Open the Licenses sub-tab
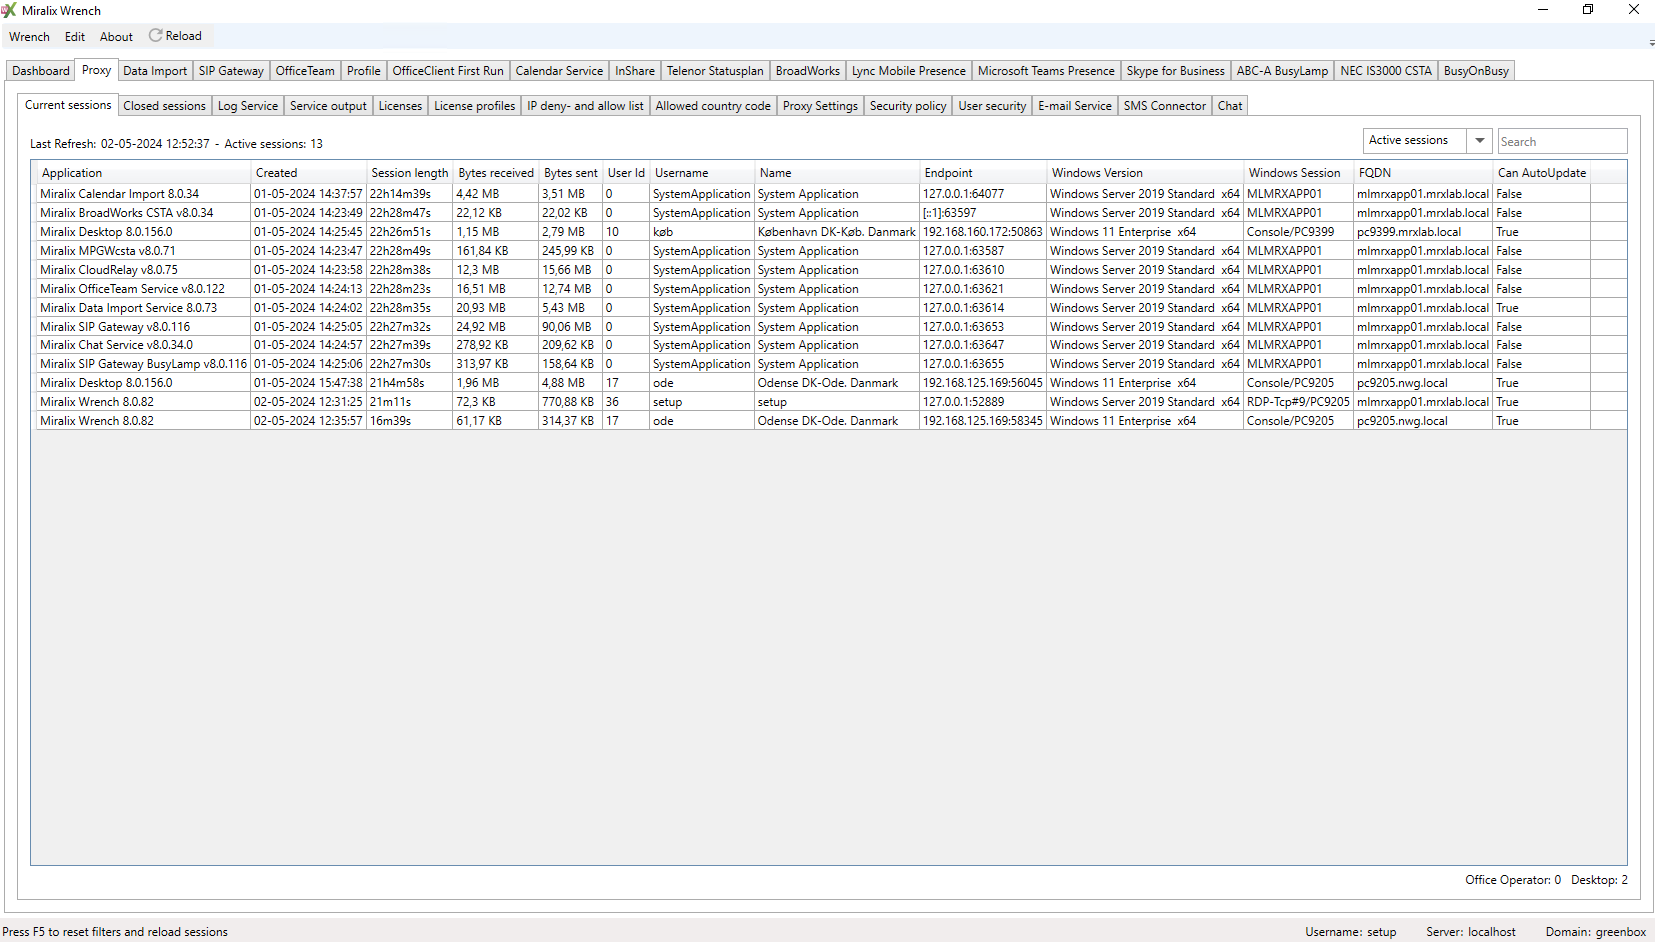Screen dimensions: 1655x942 click(x=400, y=106)
